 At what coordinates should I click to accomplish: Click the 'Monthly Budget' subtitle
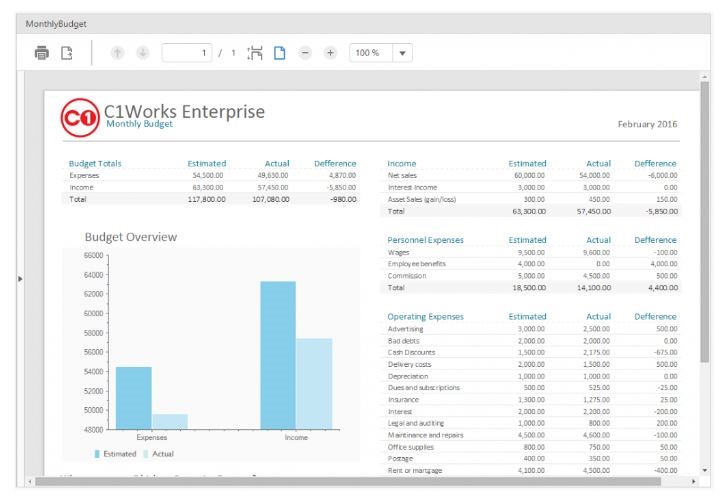click(x=139, y=124)
